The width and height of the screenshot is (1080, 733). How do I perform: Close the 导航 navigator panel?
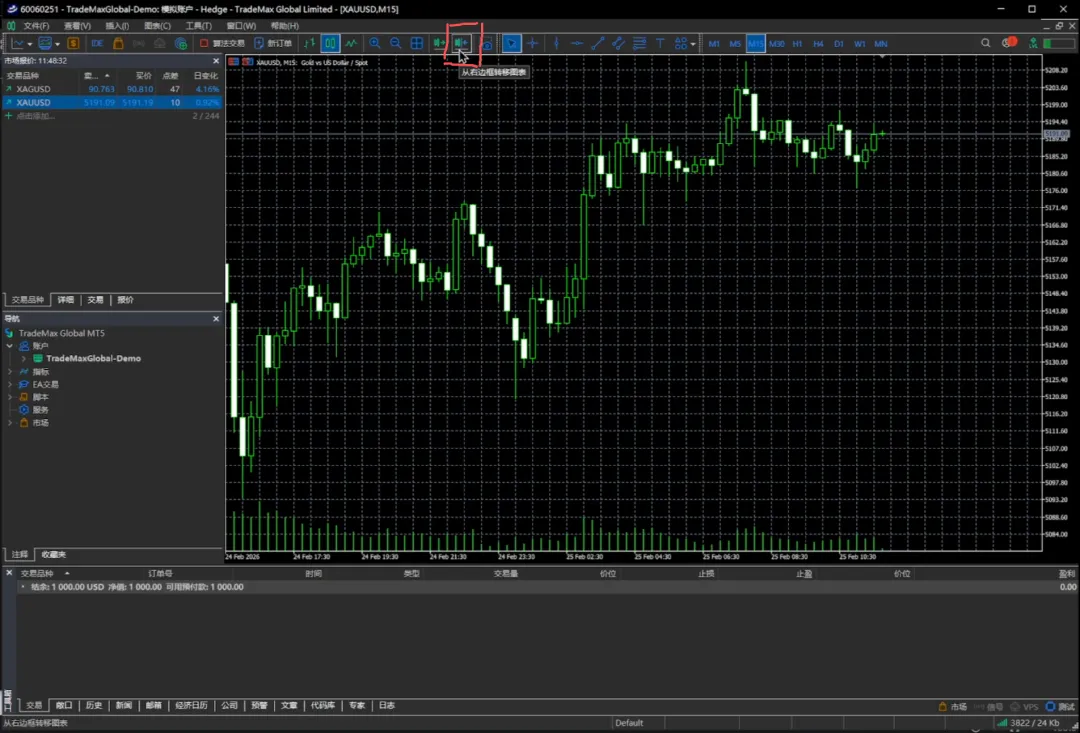216,318
